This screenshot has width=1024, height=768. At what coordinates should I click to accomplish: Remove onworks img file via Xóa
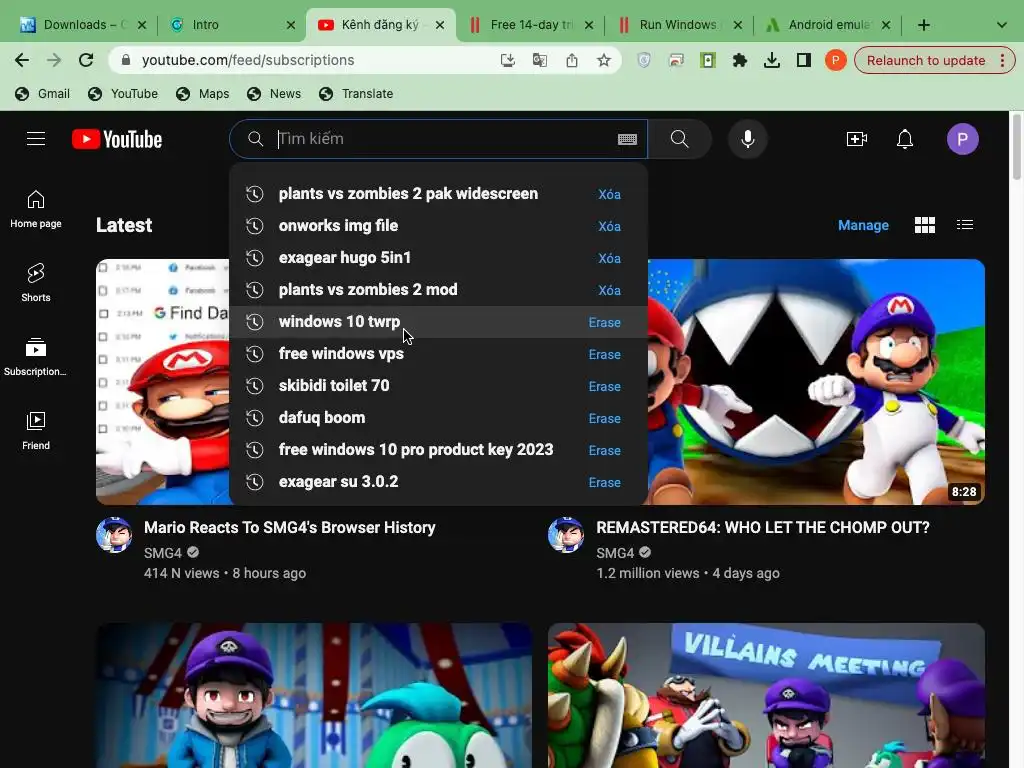(609, 227)
